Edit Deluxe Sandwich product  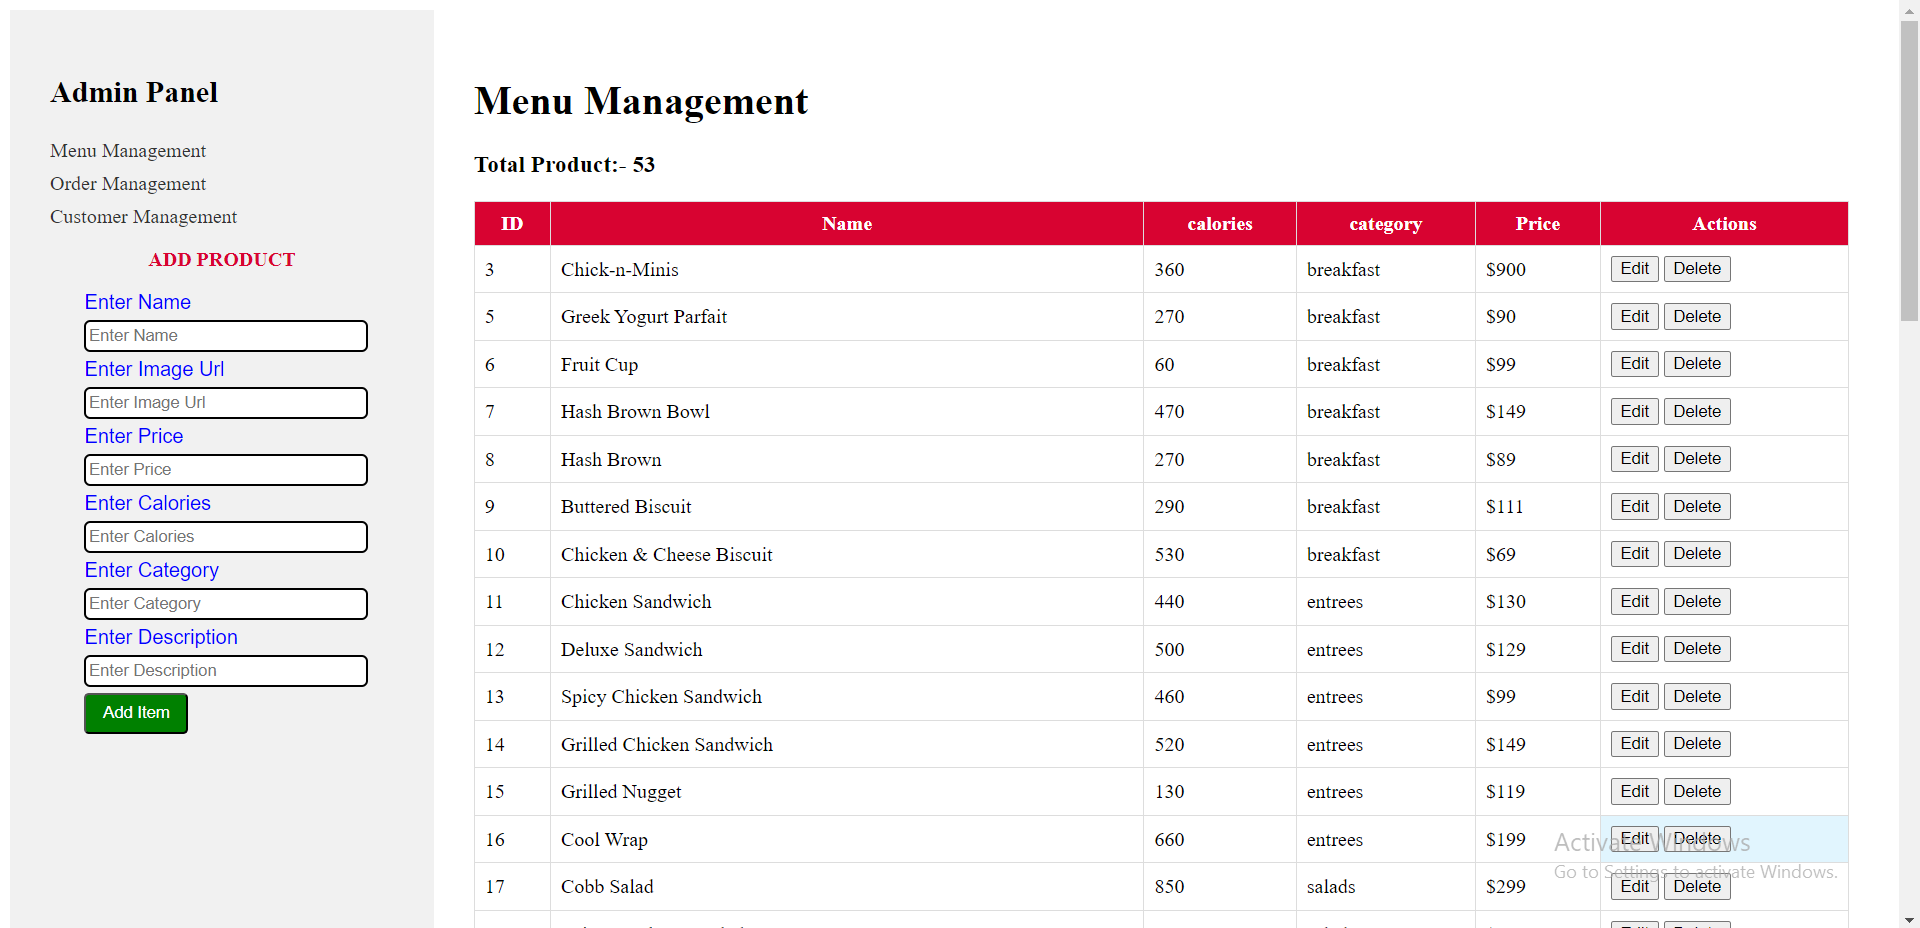(x=1634, y=649)
